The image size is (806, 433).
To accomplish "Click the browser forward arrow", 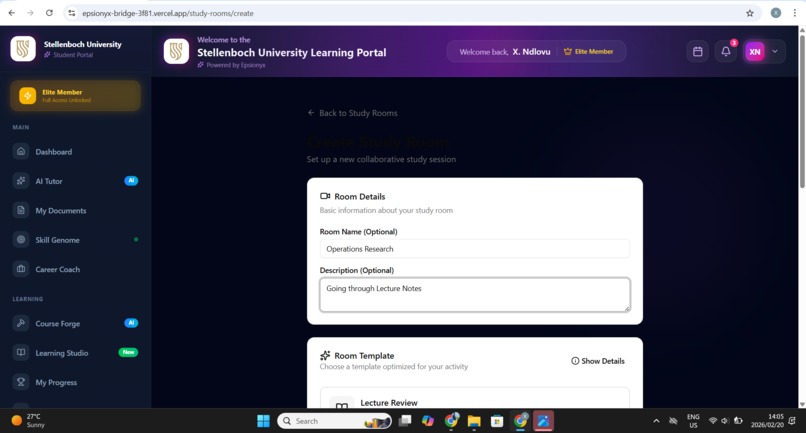I will point(30,13).
